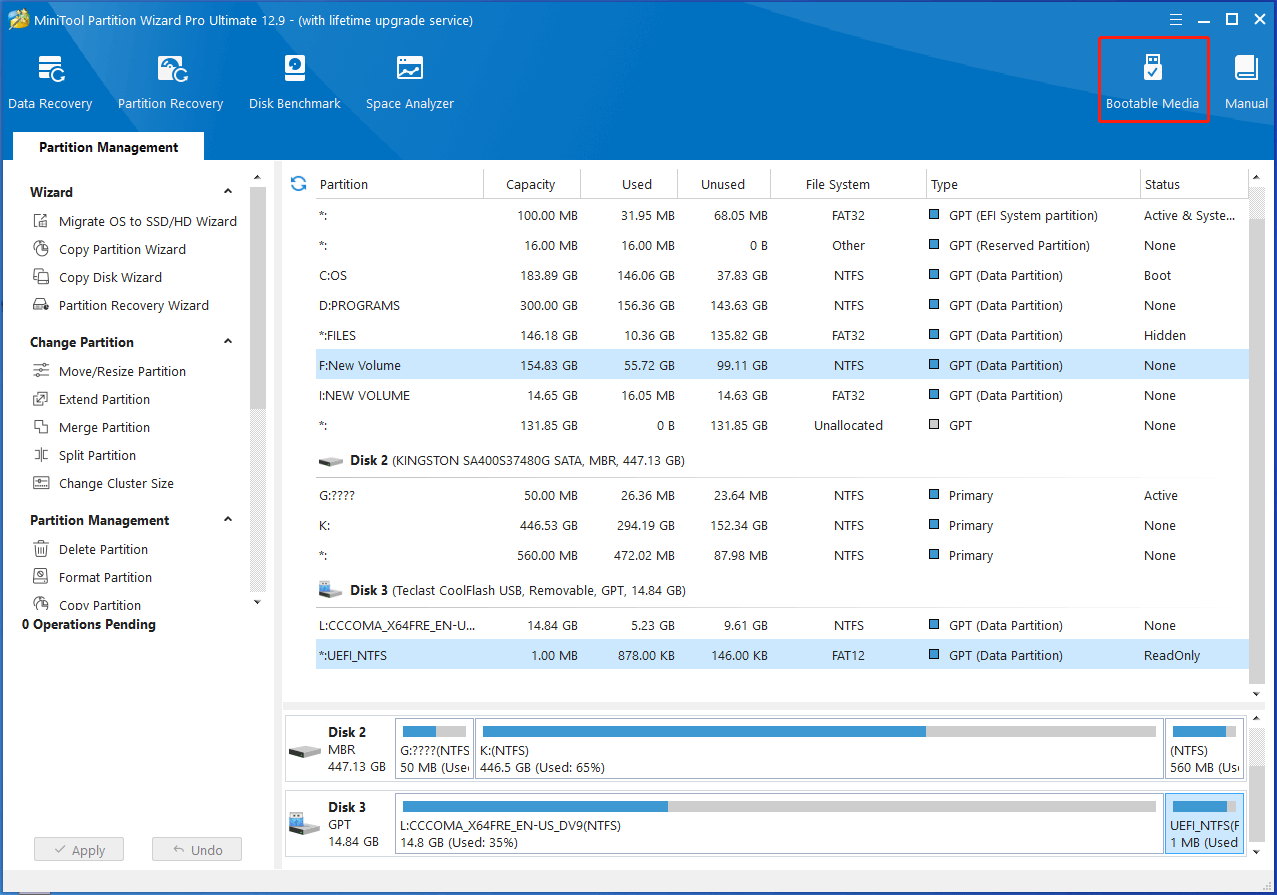1277x895 pixels.
Task: Collapse the Wizard section
Action: (228, 192)
